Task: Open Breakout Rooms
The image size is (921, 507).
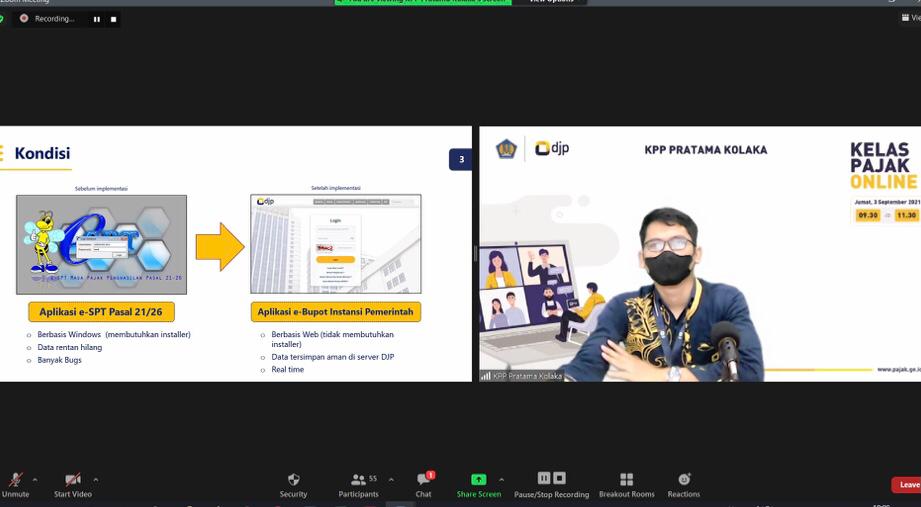Action: click(x=626, y=481)
